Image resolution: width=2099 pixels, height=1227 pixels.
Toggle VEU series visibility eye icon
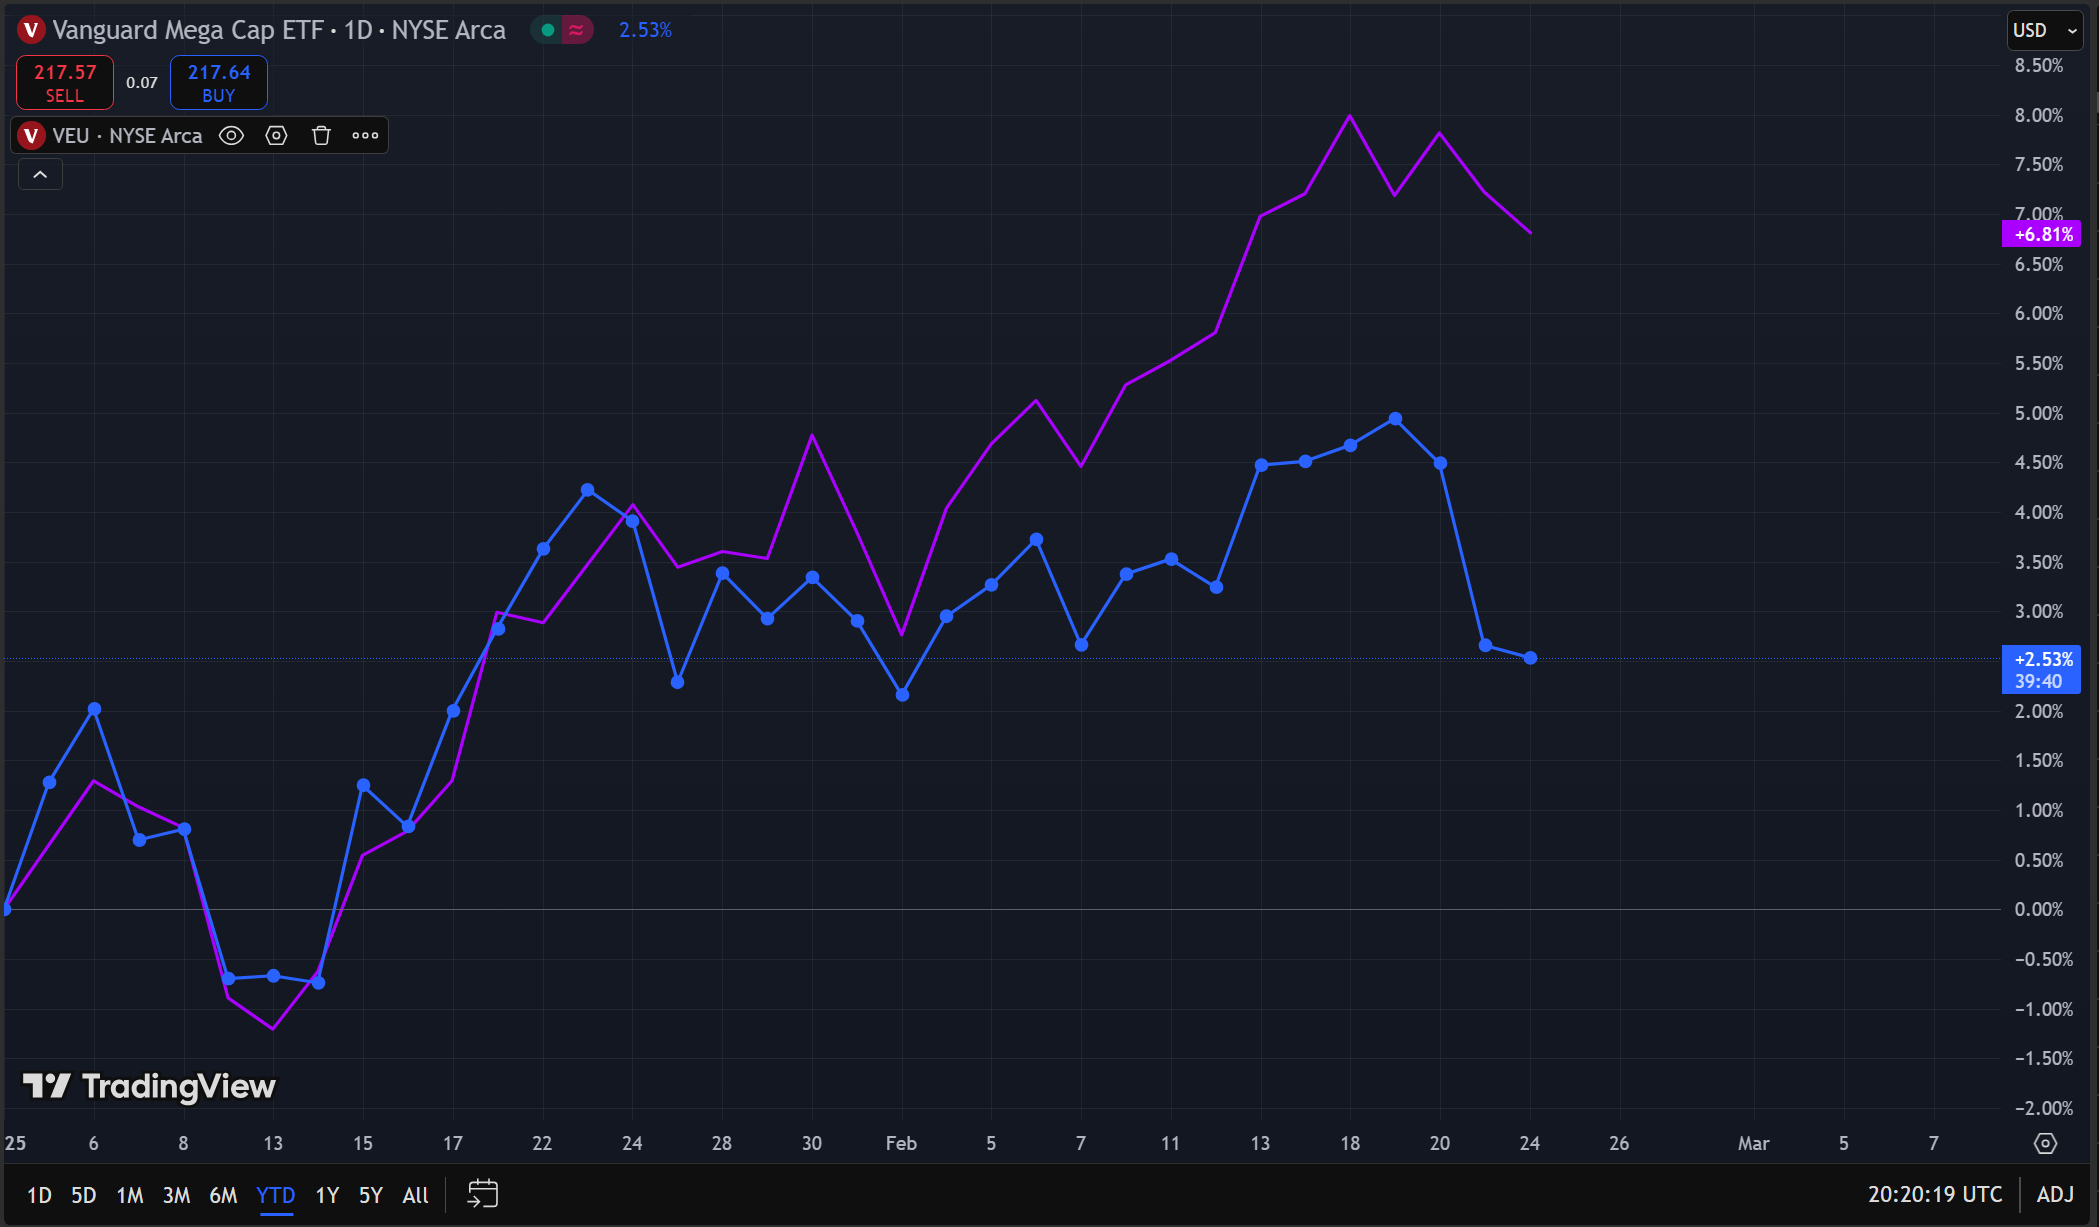231,136
